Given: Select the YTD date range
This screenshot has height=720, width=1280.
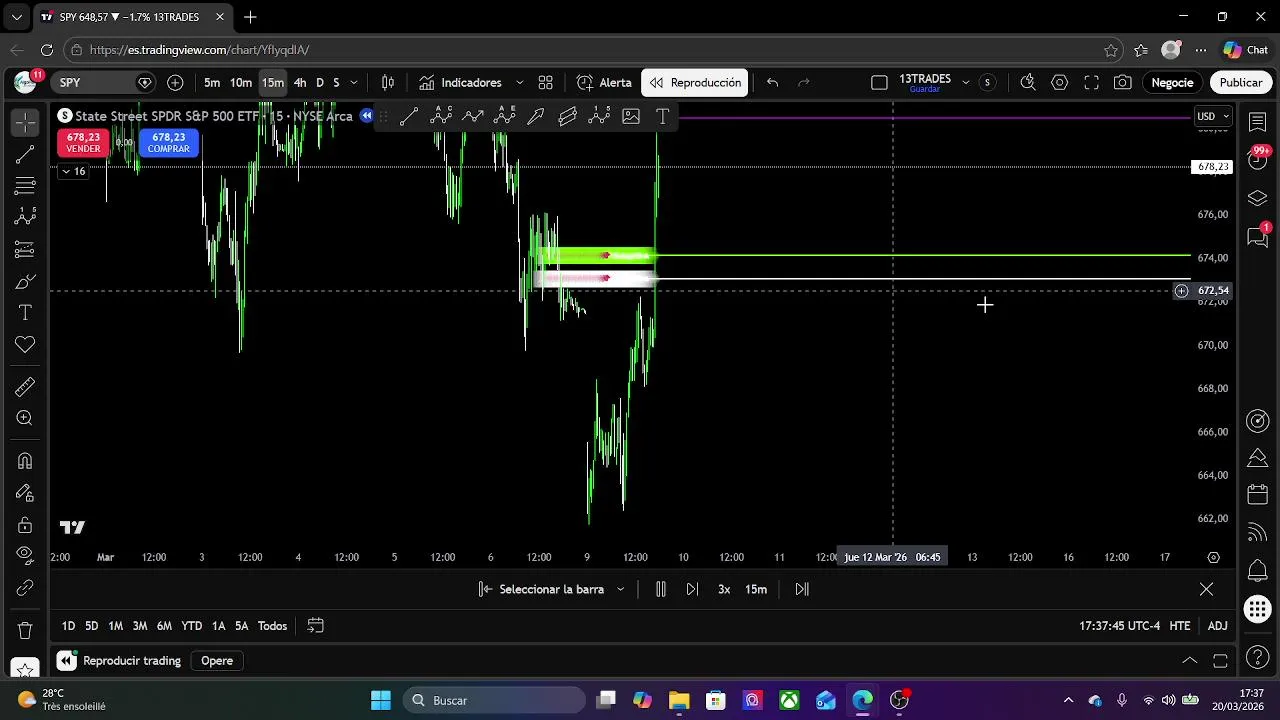Looking at the screenshot, I should click(x=191, y=626).
